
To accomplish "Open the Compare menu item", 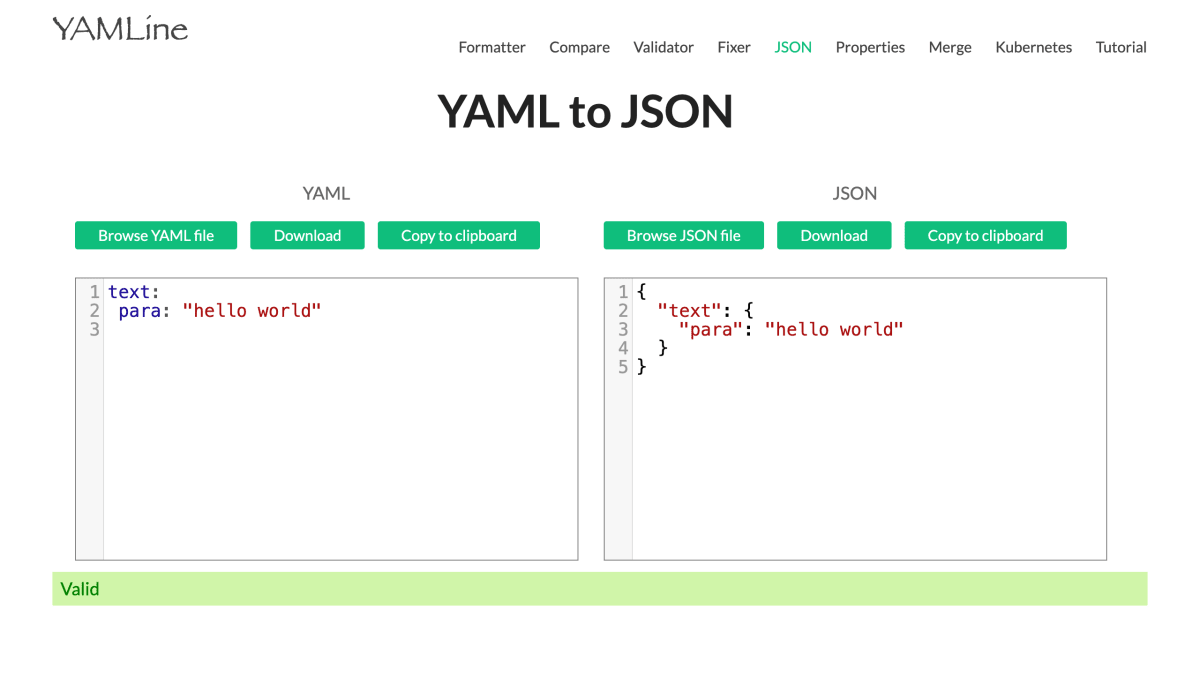I will pos(579,47).
